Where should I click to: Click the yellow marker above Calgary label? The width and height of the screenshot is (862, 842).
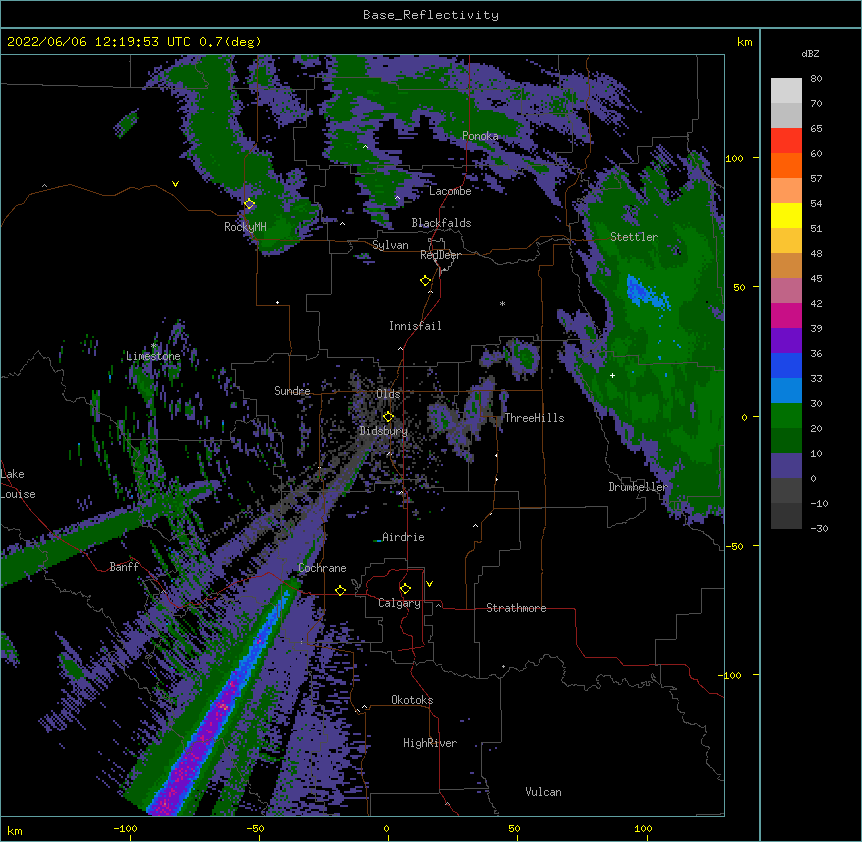pyautogui.click(x=405, y=589)
